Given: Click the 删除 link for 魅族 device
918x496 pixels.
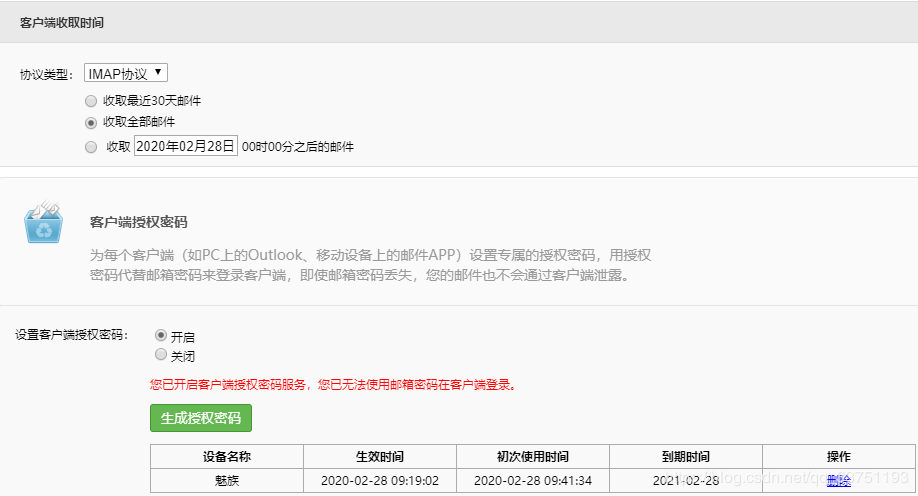Looking at the screenshot, I should click(x=838, y=481).
